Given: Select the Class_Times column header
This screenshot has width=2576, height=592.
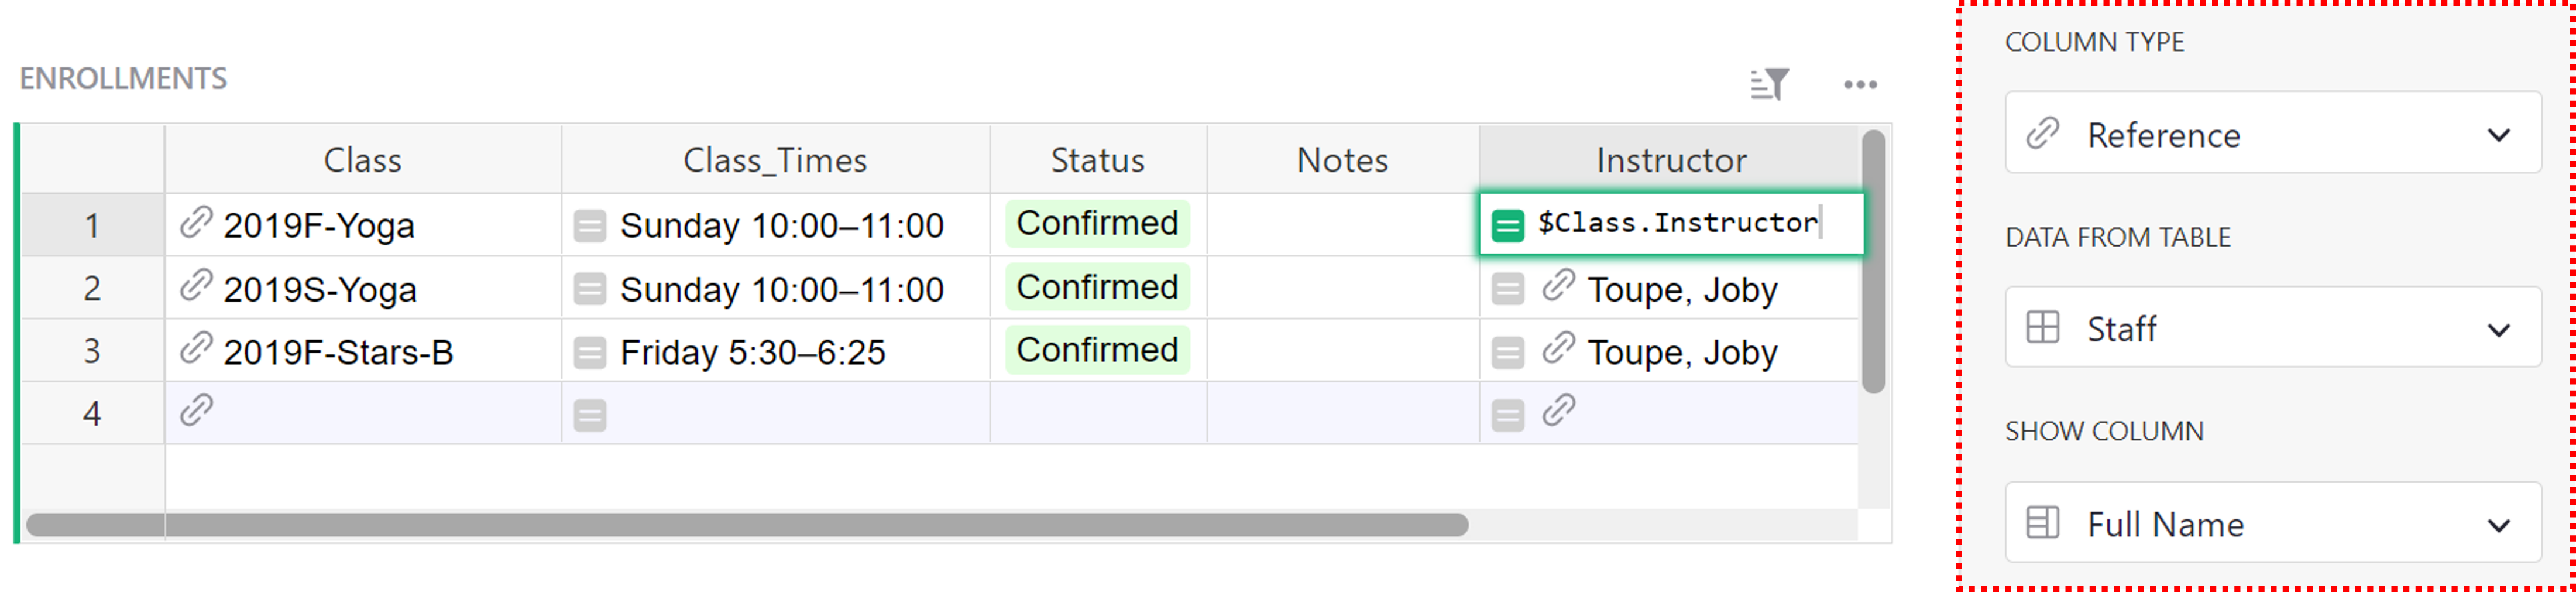Looking at the screenshot, I should (x=775, y=160).
